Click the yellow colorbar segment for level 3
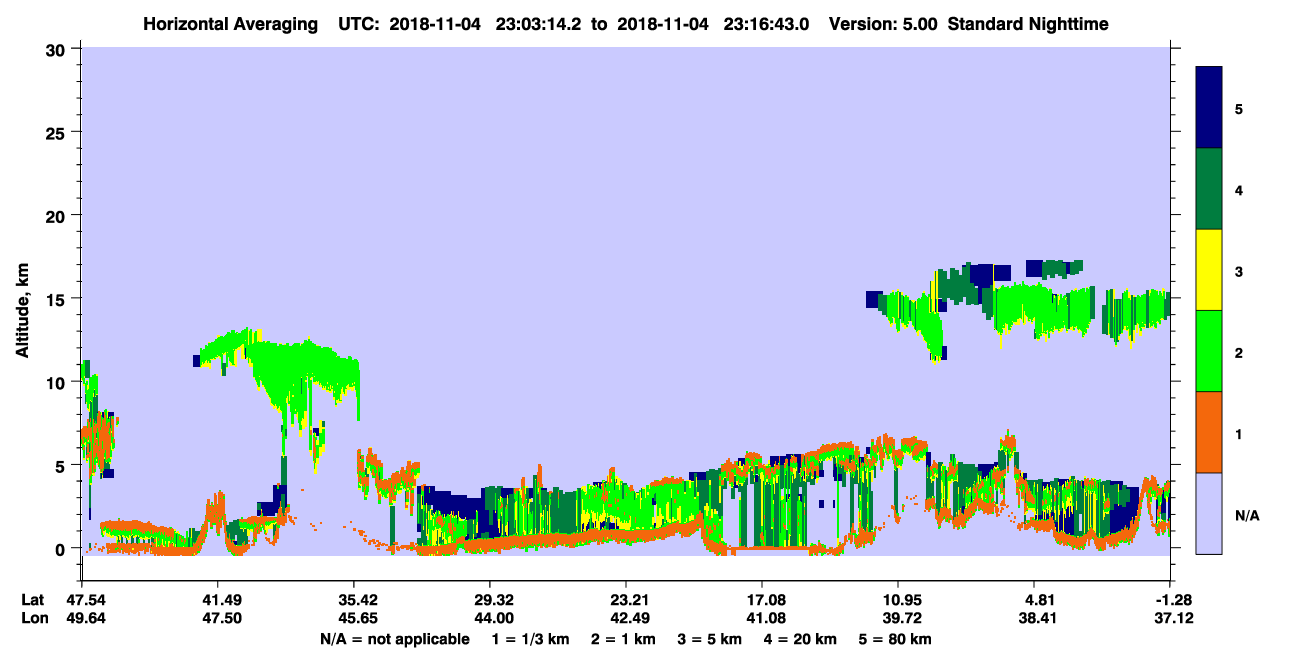Image resolution: width=1300 pixels, height=667 pixels. pos(1209,270)
